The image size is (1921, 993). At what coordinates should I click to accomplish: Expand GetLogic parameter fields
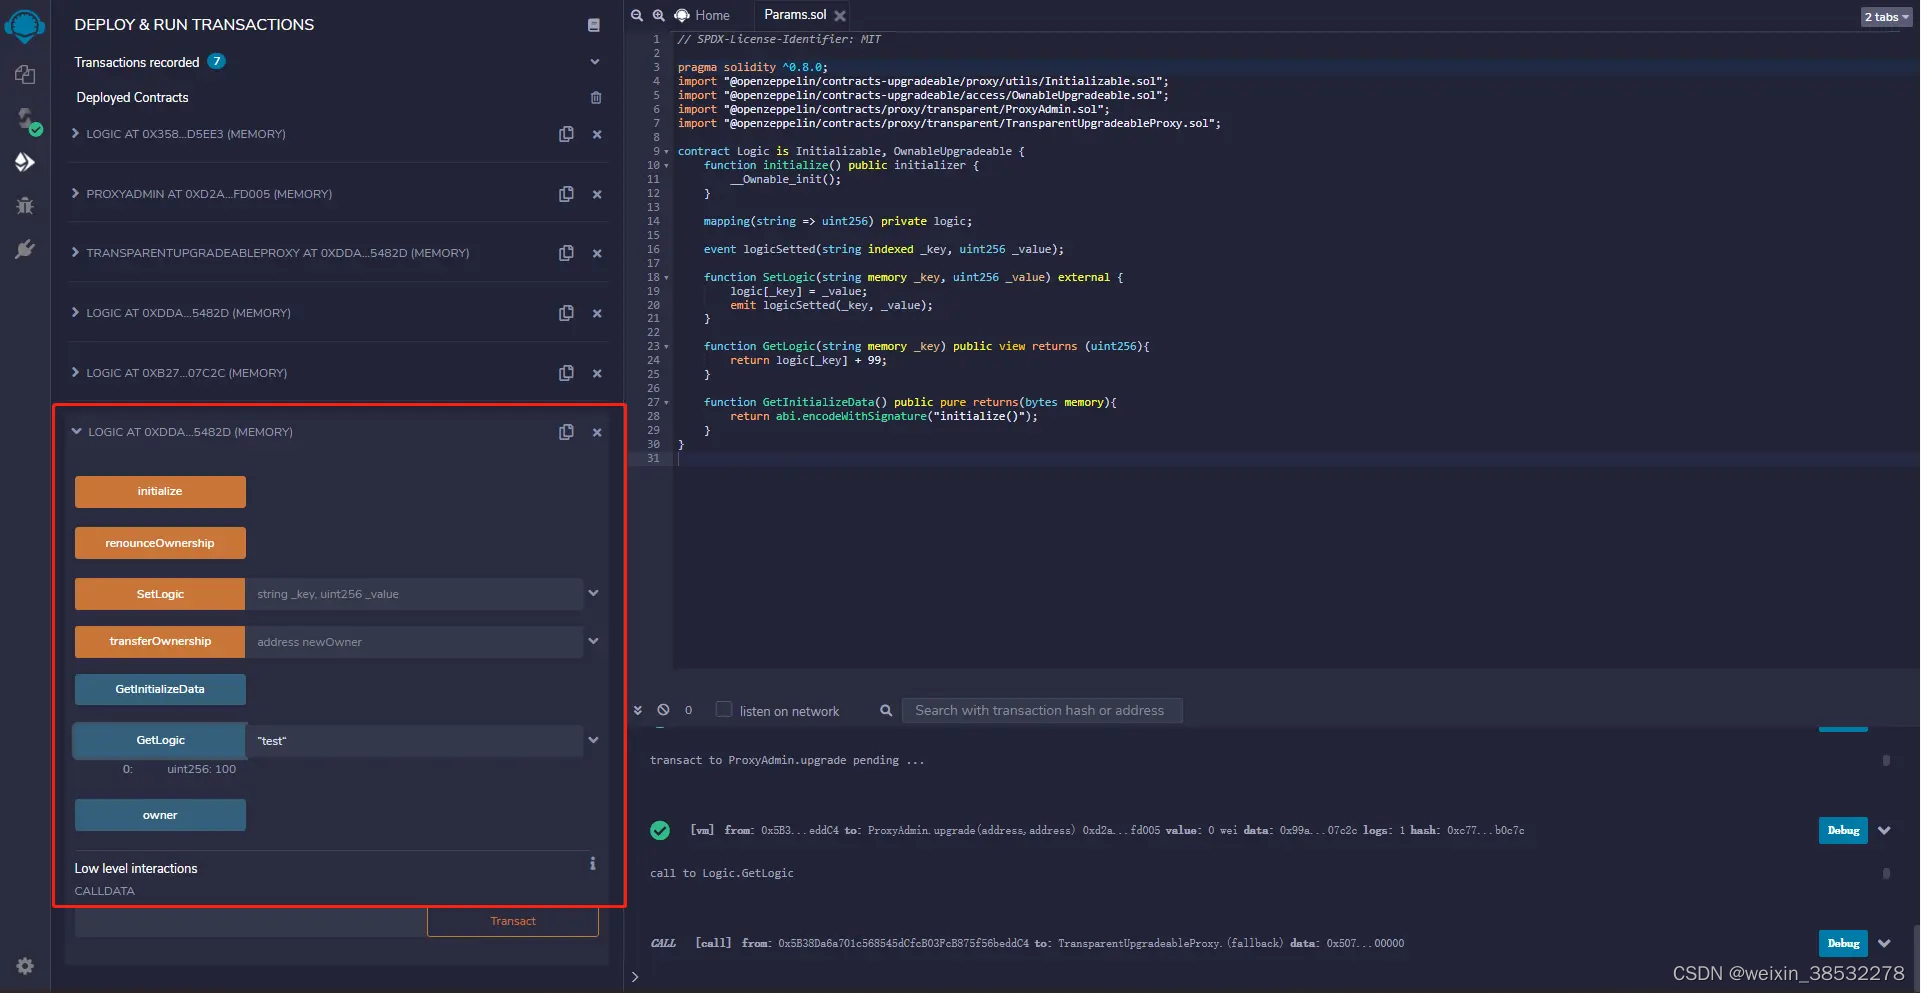click(593, 740)
